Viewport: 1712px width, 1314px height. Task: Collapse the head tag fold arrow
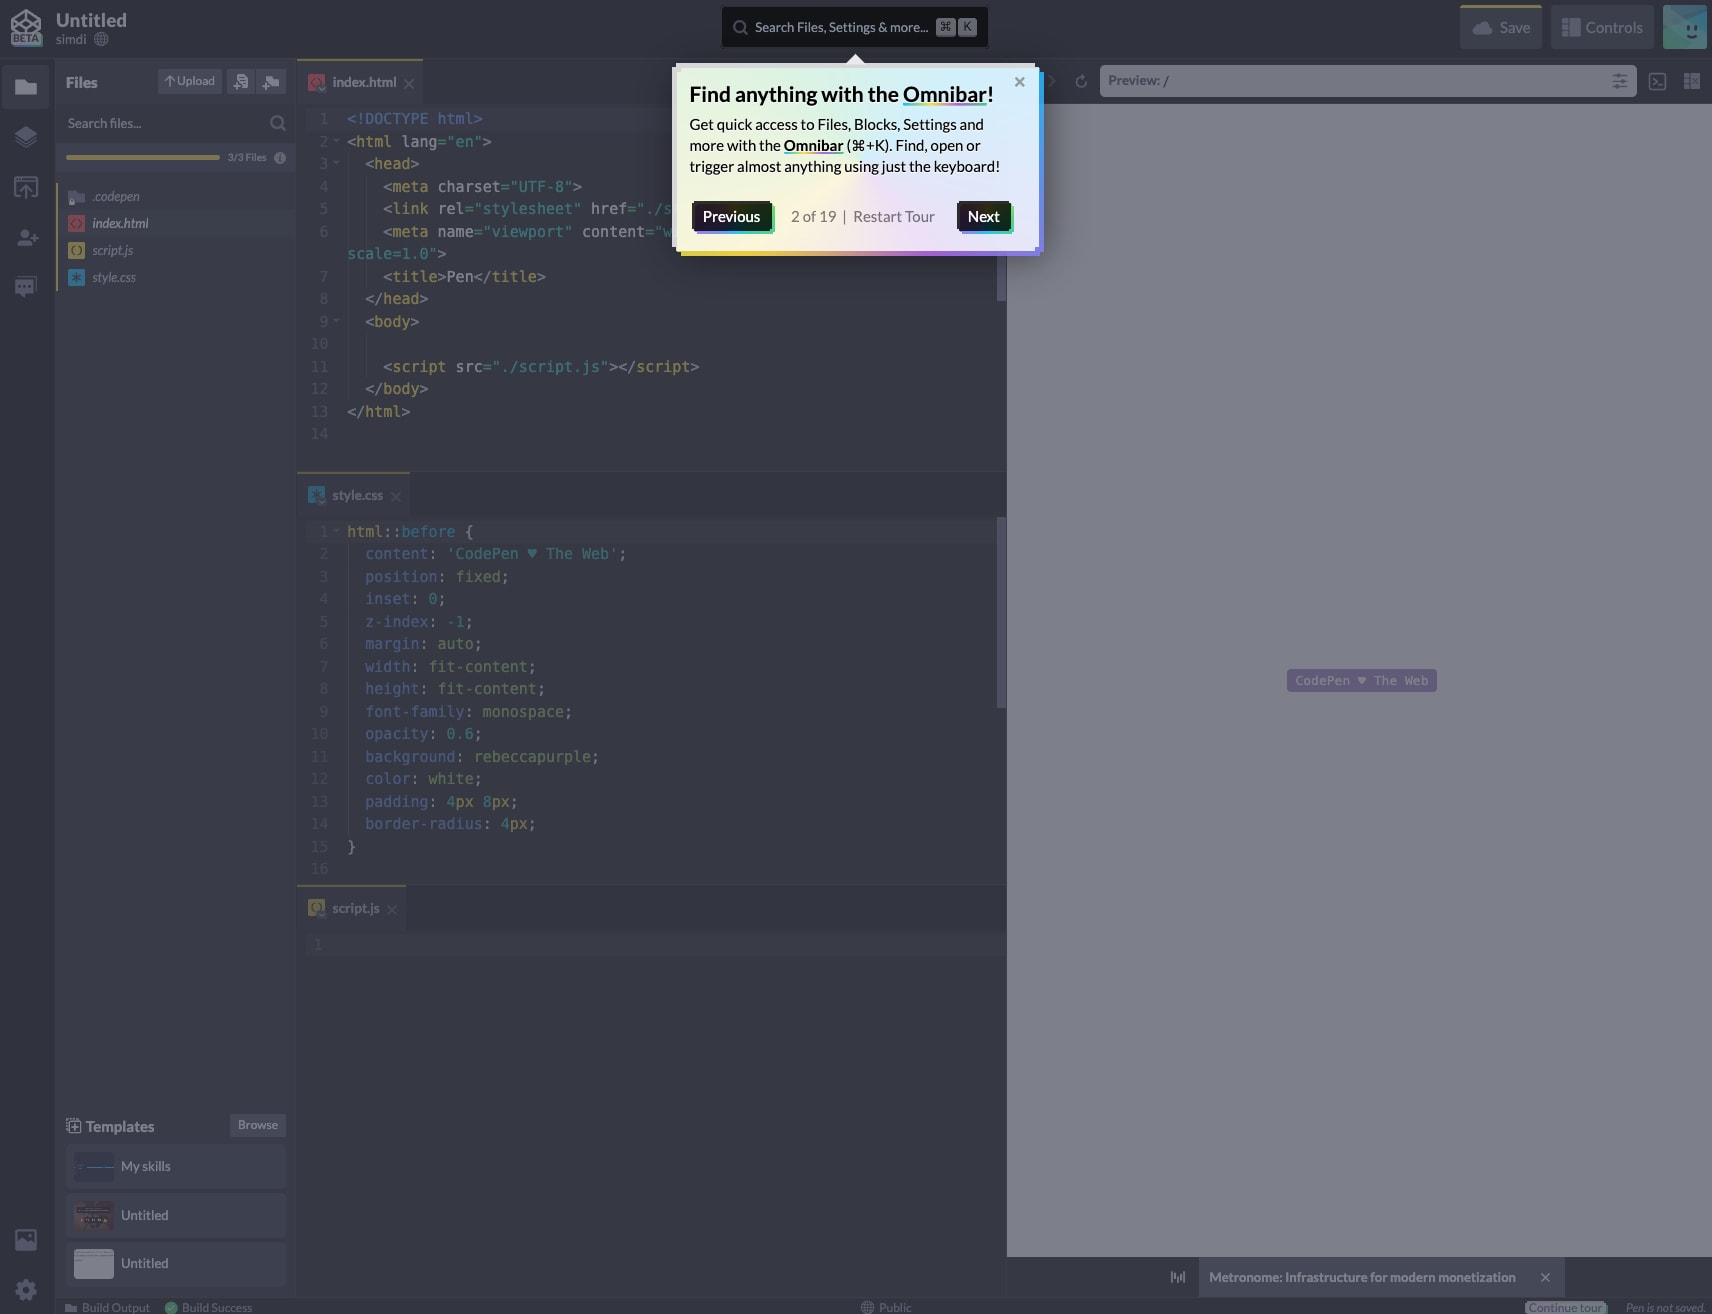[x=337, y=163]
